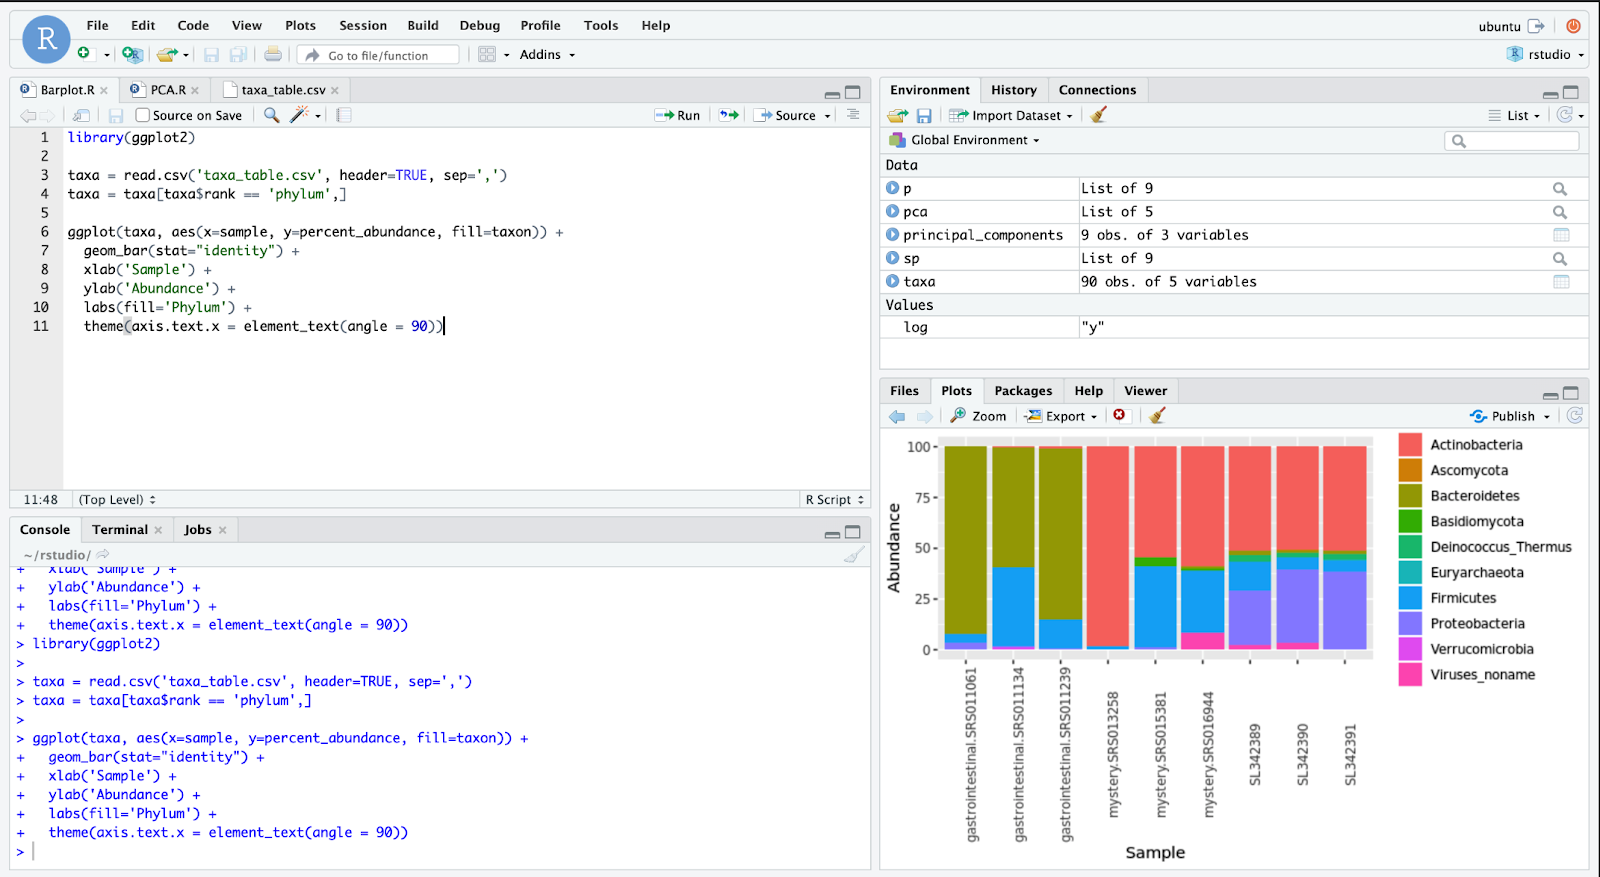Viewport: 1600px width, 877px height.
Task: Open the List view dropdown in Environment
Action: pyautogui.click(x=1513, y=115)
